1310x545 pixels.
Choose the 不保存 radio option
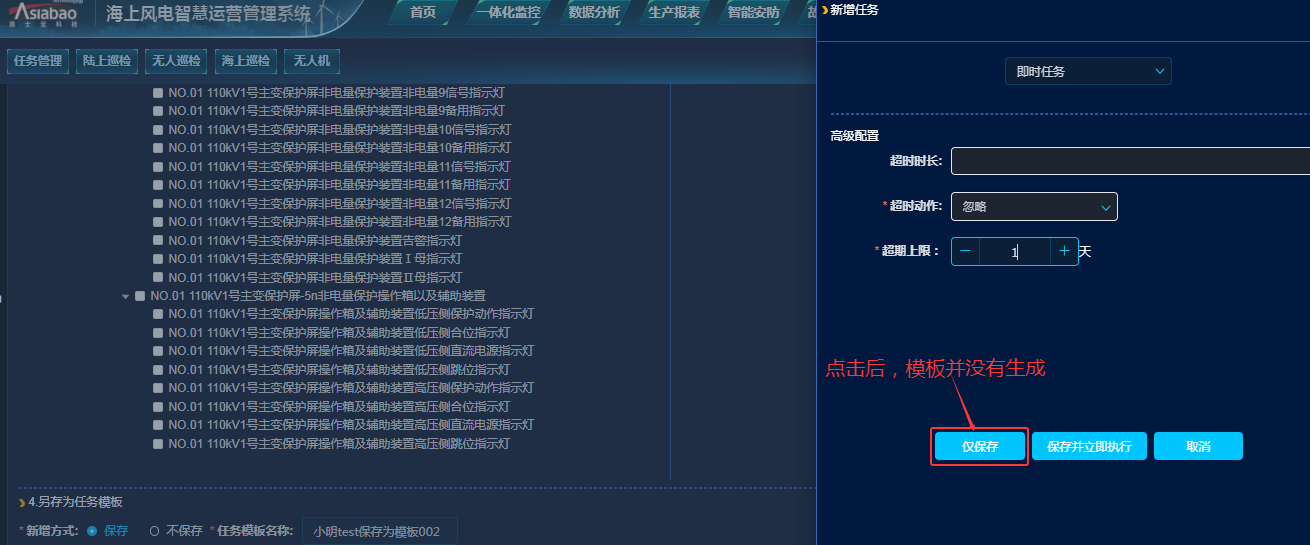point(154,531)
